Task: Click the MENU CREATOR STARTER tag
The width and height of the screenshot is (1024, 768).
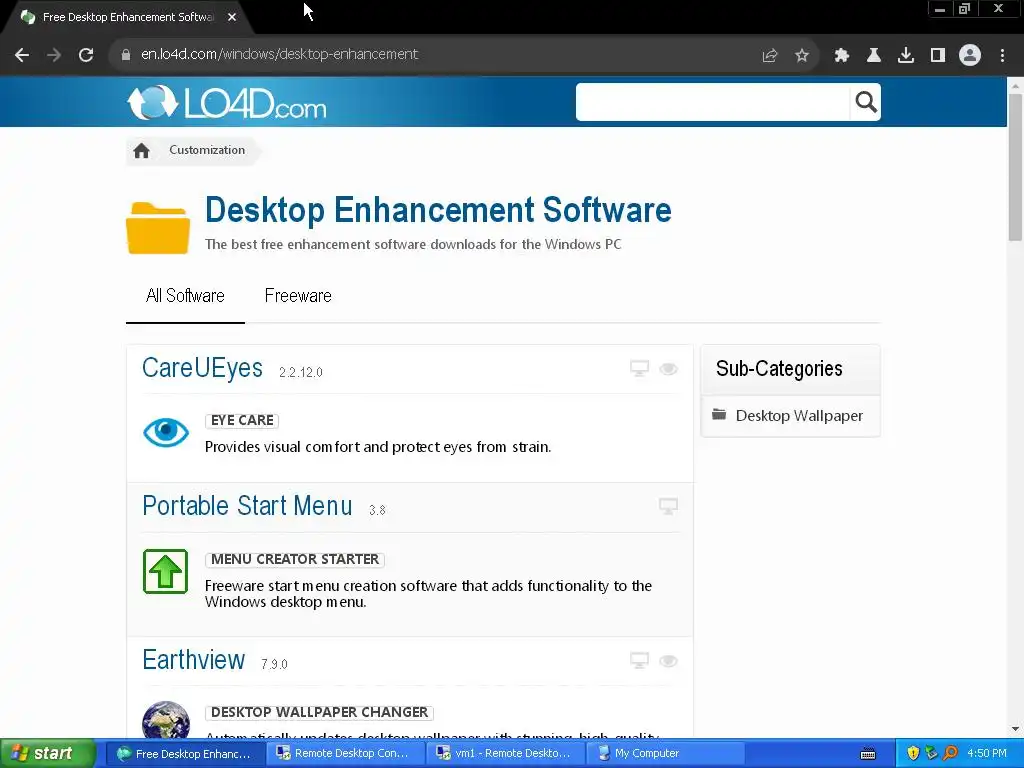Action: [295, 560]
